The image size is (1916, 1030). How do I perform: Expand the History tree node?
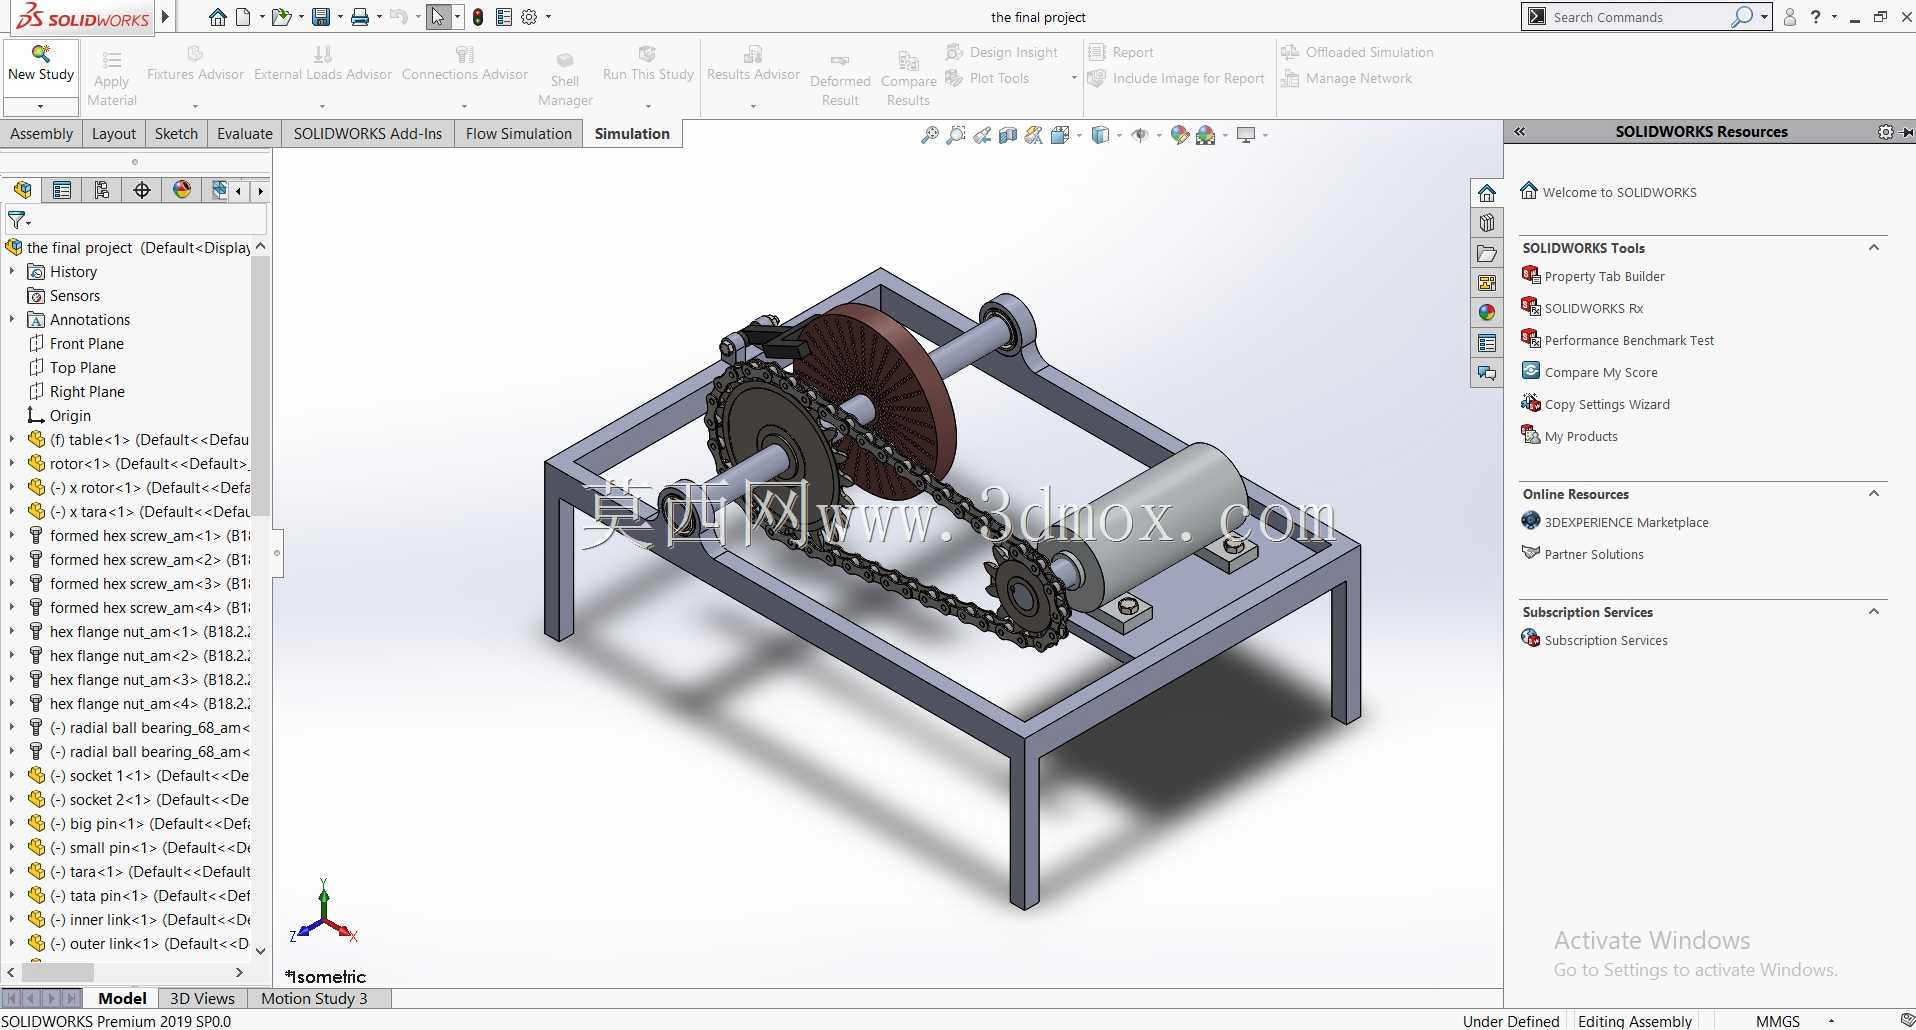pos(12,272)
